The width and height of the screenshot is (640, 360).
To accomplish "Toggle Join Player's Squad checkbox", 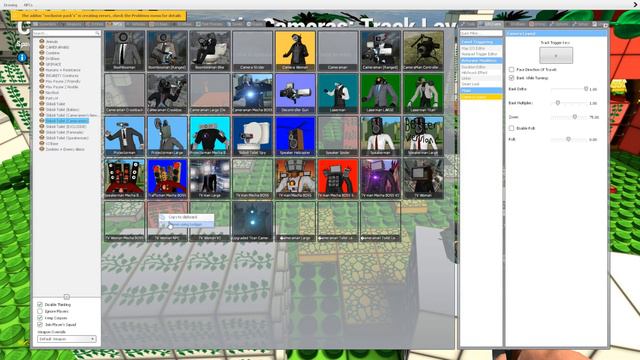I will [40, 324].
